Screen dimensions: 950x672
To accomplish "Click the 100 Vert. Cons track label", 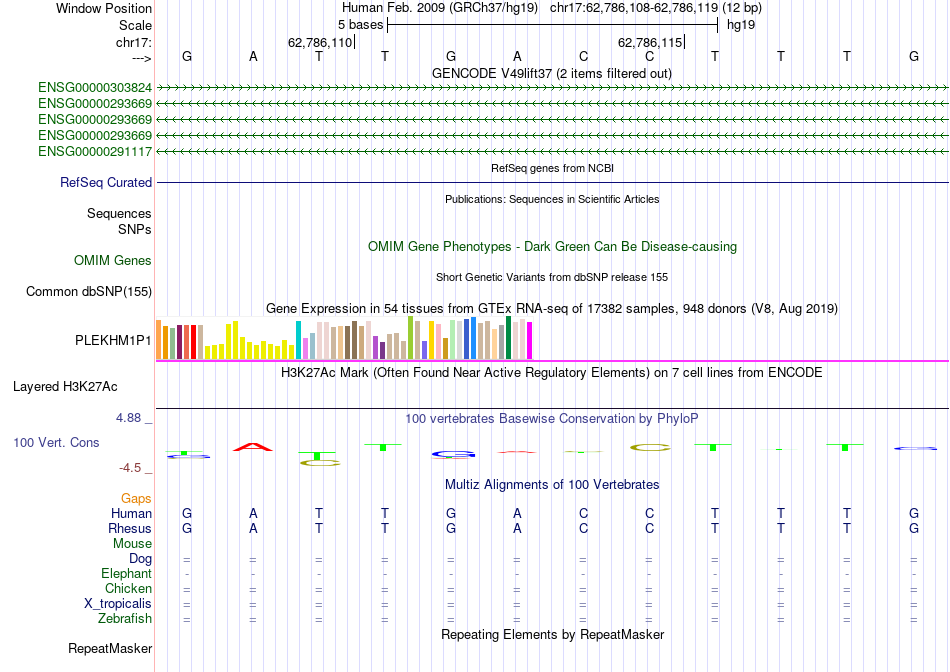I will [56, 442].
